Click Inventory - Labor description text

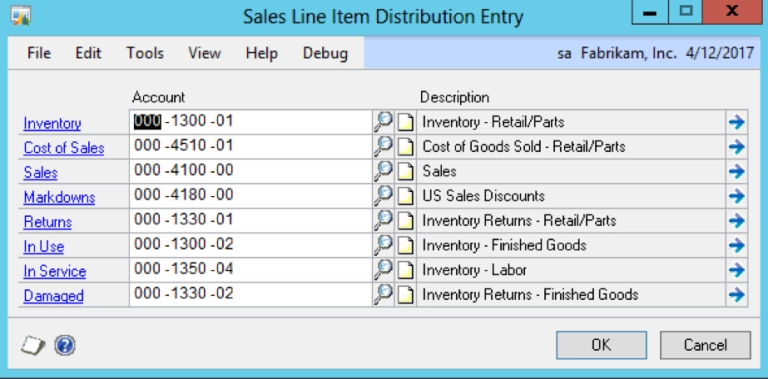pos(474,270)
